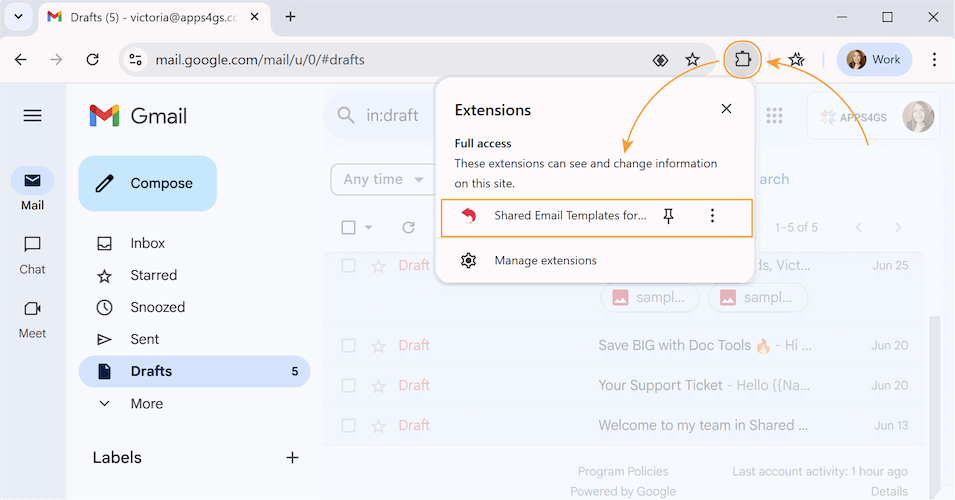Open more options for Shared Email Templates
955x500 pixels.
tap(712, 216)
